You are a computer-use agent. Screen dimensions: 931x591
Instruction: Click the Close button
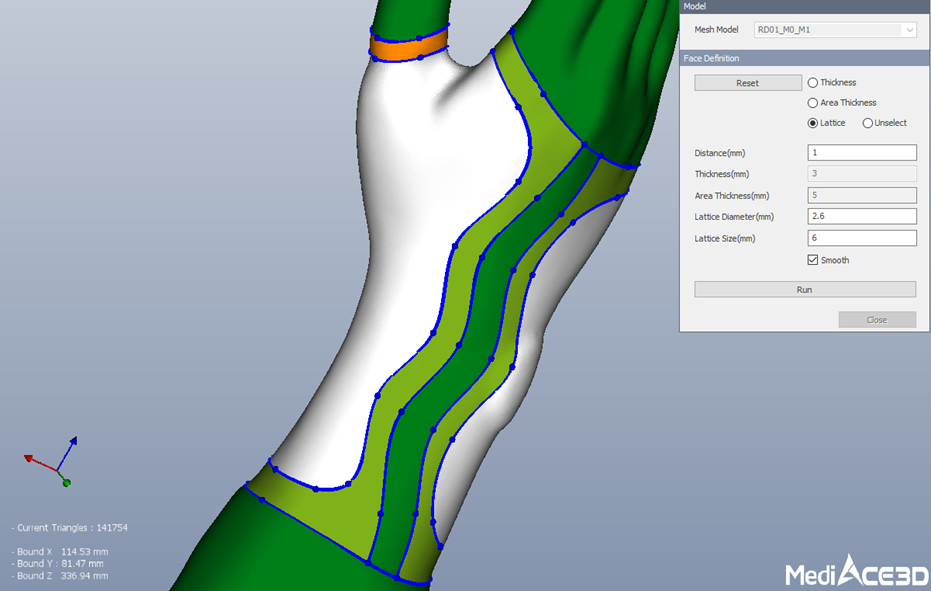point(877,320)
